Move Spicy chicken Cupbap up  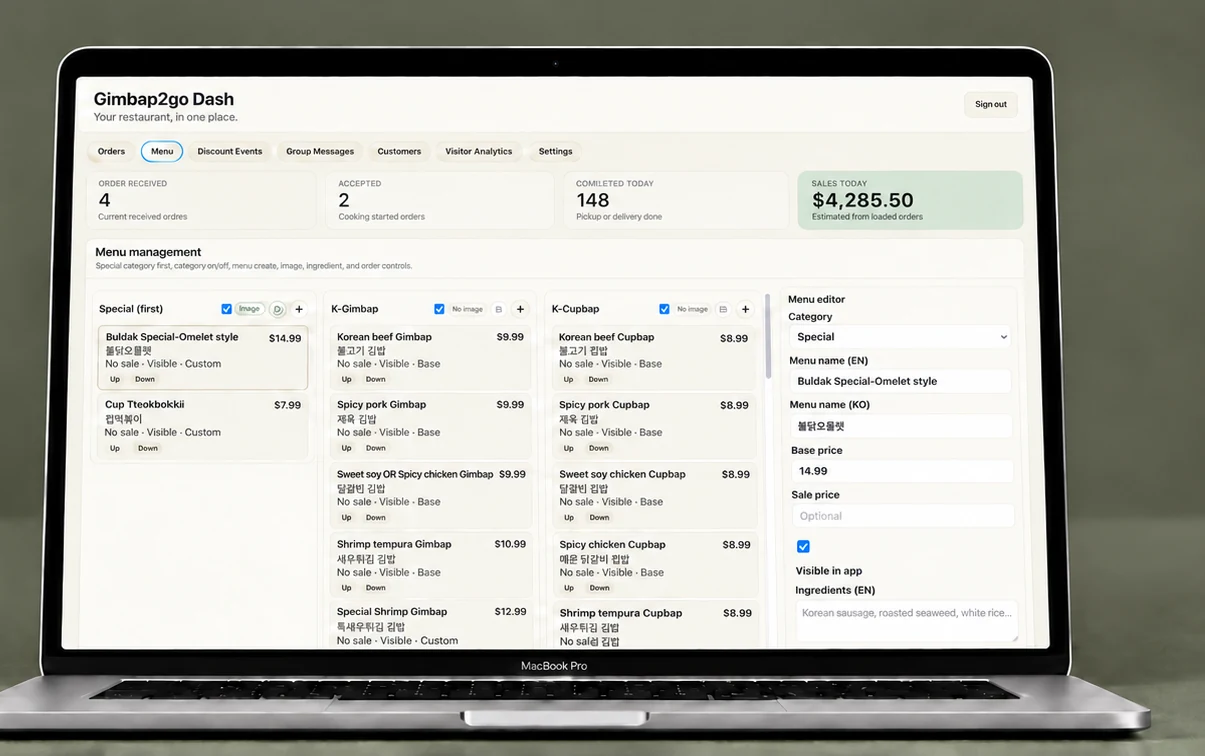568,588
